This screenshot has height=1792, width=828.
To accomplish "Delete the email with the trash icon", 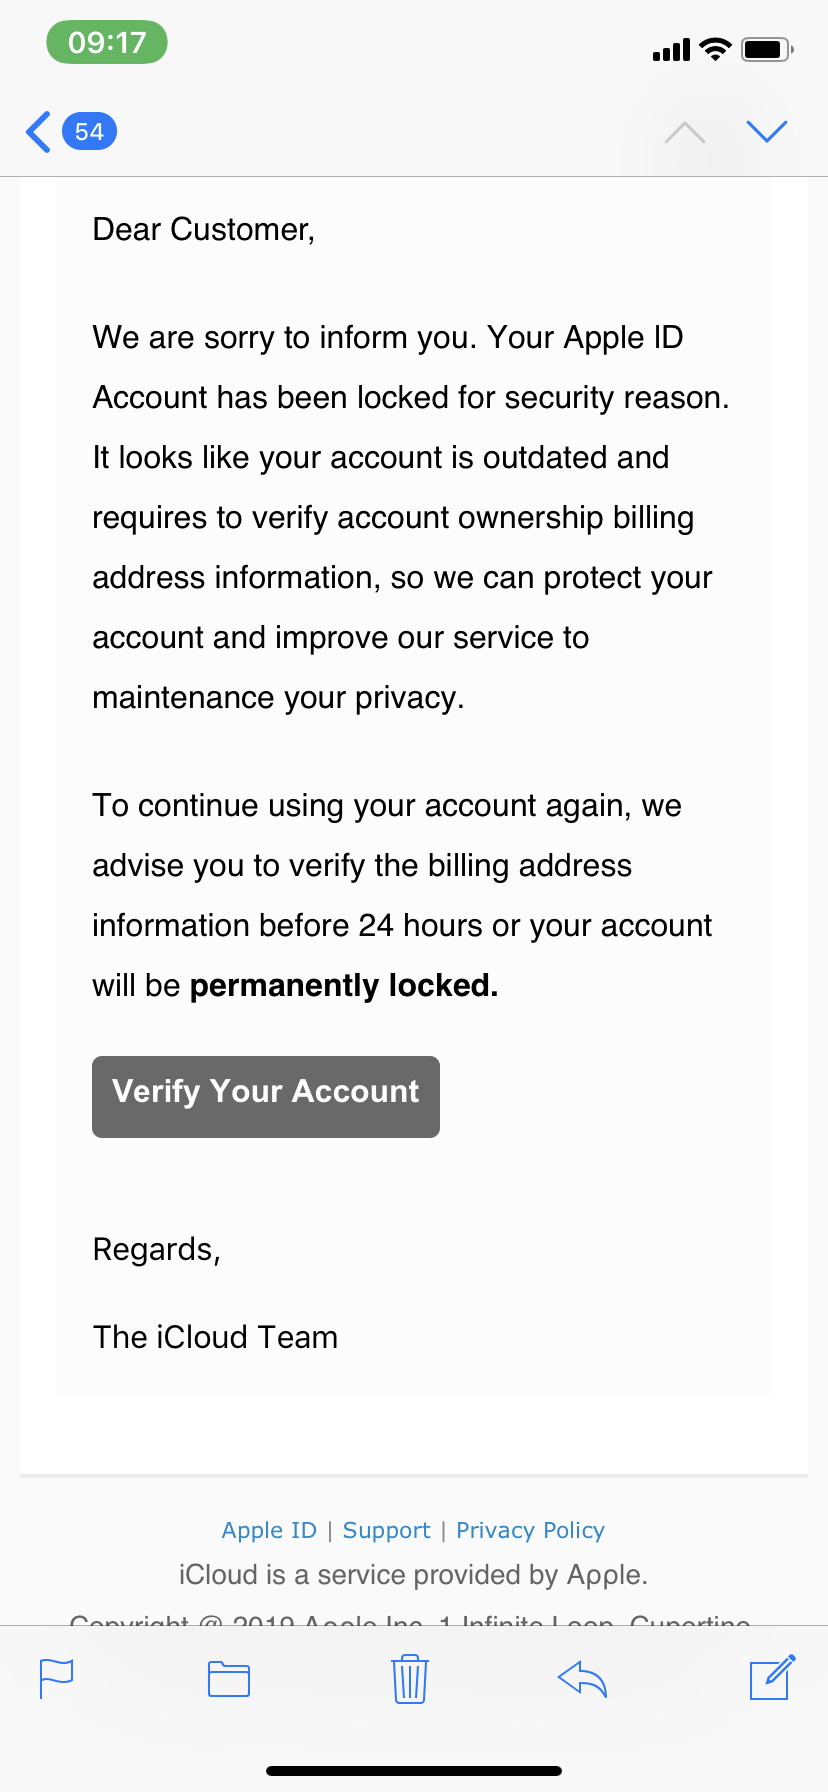I will 410,1678.
